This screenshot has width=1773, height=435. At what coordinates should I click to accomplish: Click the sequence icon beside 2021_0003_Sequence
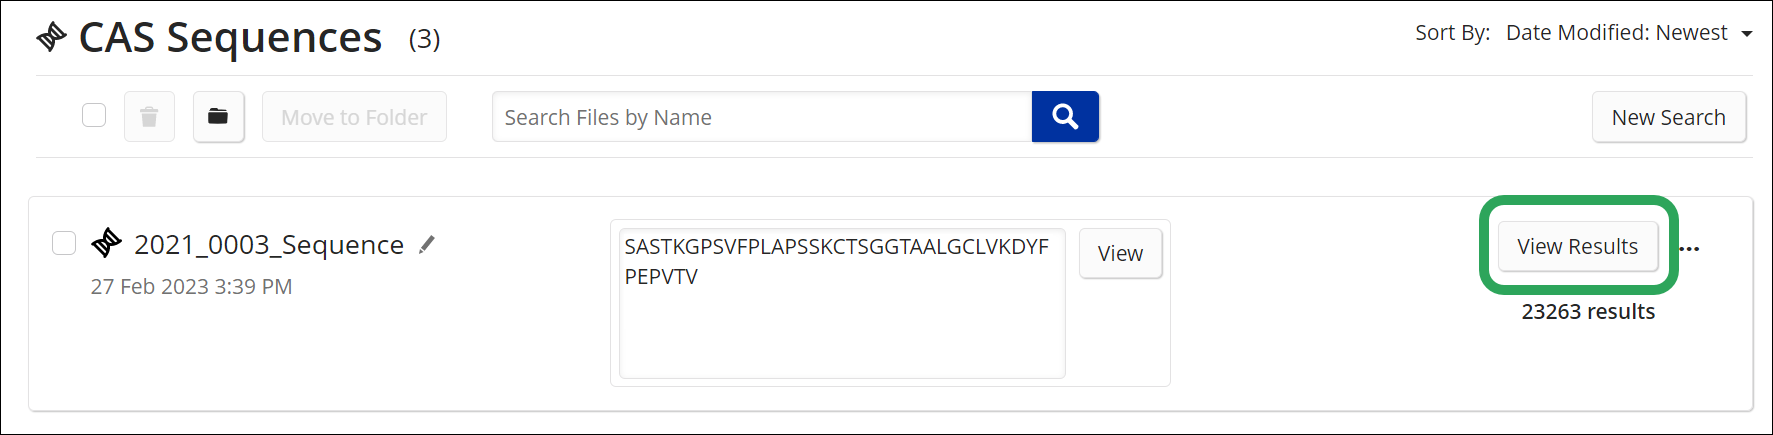click(x=106, y=243)
